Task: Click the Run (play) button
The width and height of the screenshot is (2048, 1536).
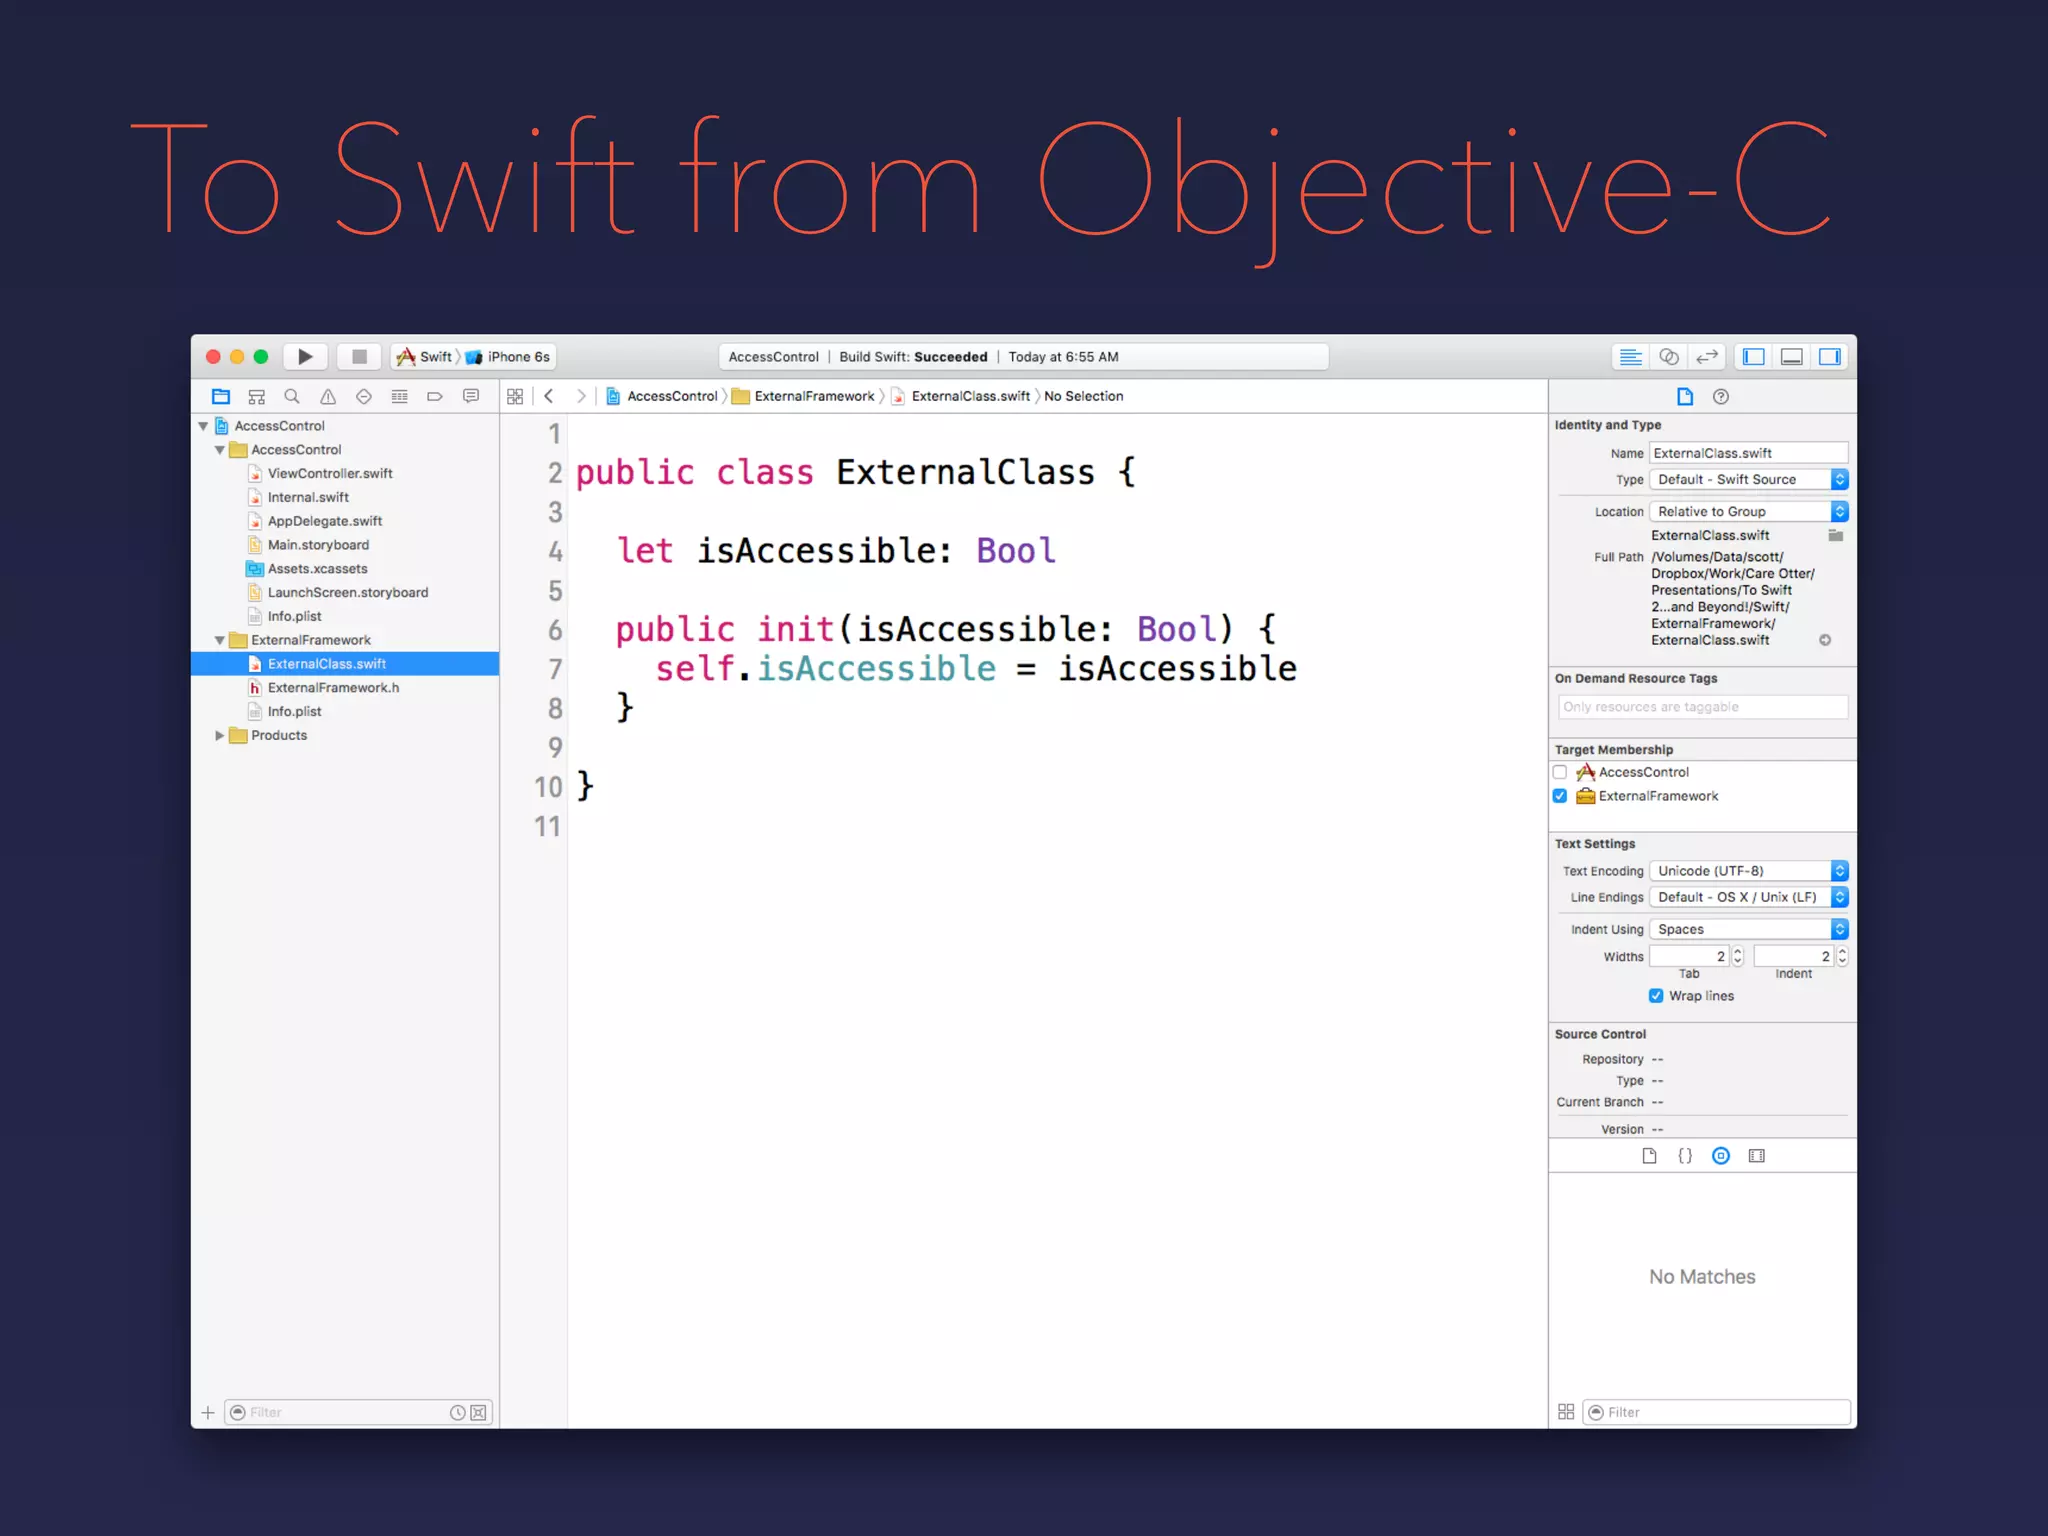Action: tap(305, 357)
